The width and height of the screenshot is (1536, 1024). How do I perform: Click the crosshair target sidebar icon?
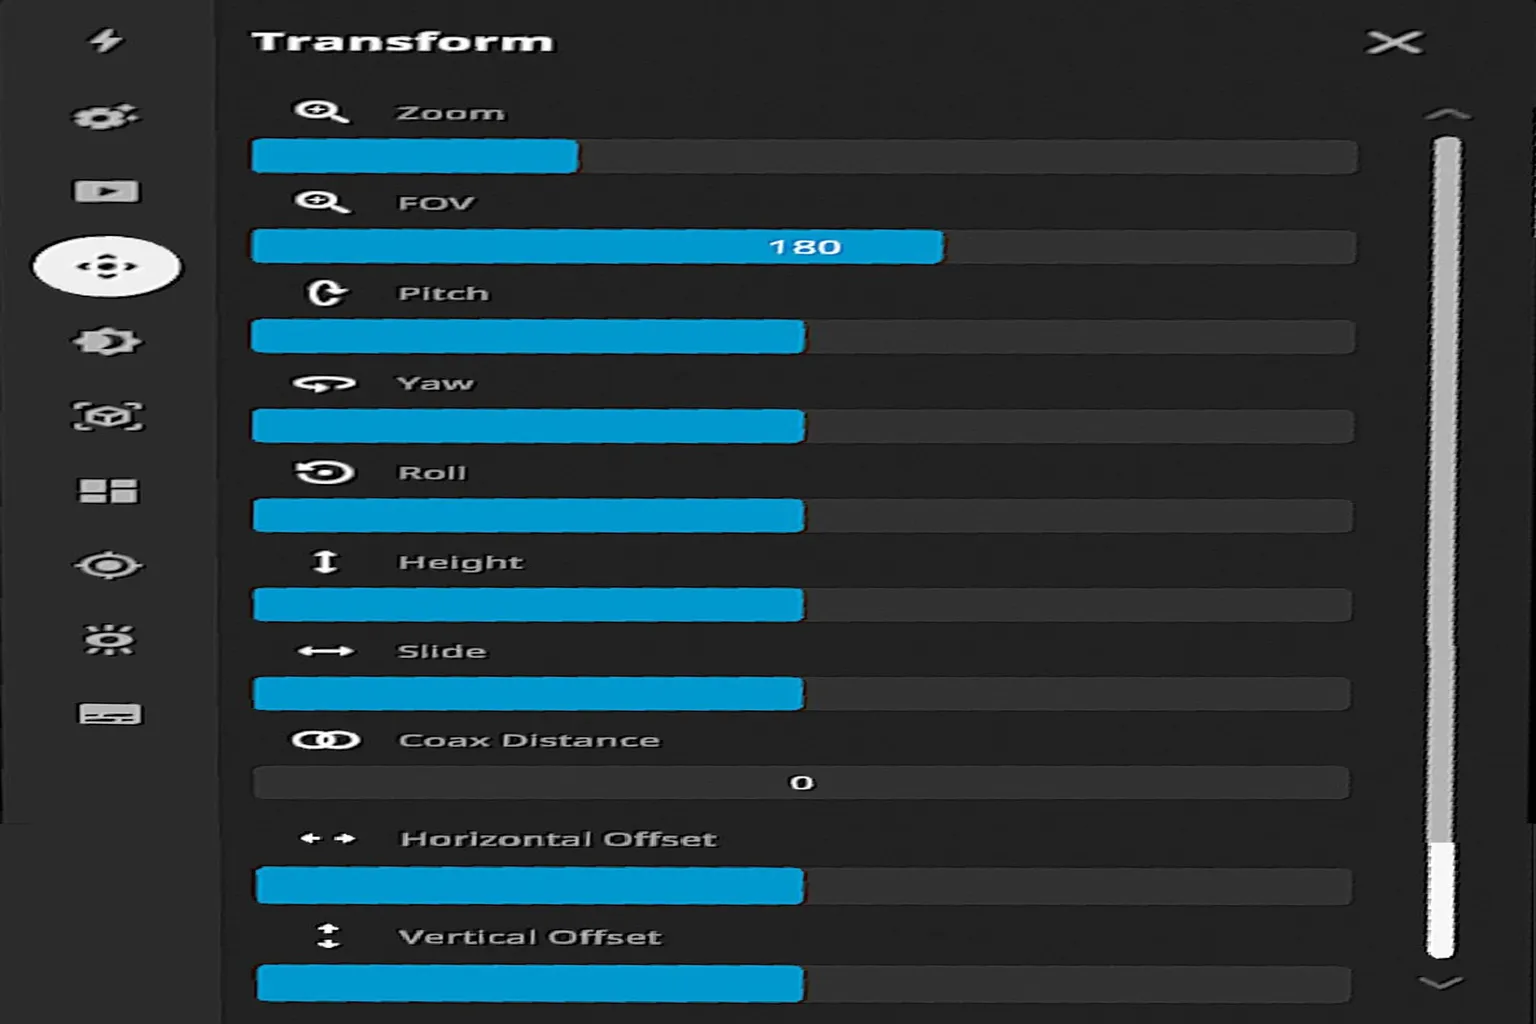tap(108, 565)
